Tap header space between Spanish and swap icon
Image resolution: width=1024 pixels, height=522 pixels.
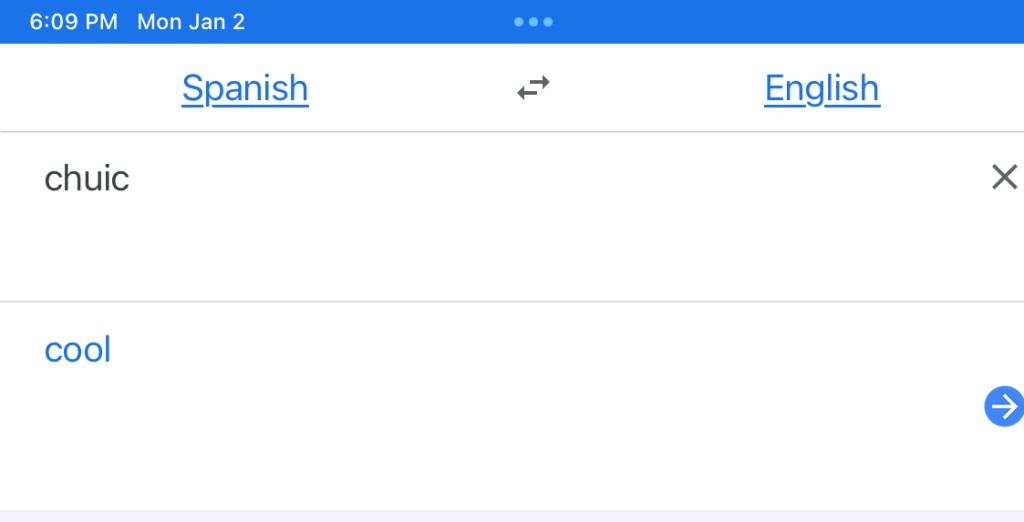click(410, 89)
